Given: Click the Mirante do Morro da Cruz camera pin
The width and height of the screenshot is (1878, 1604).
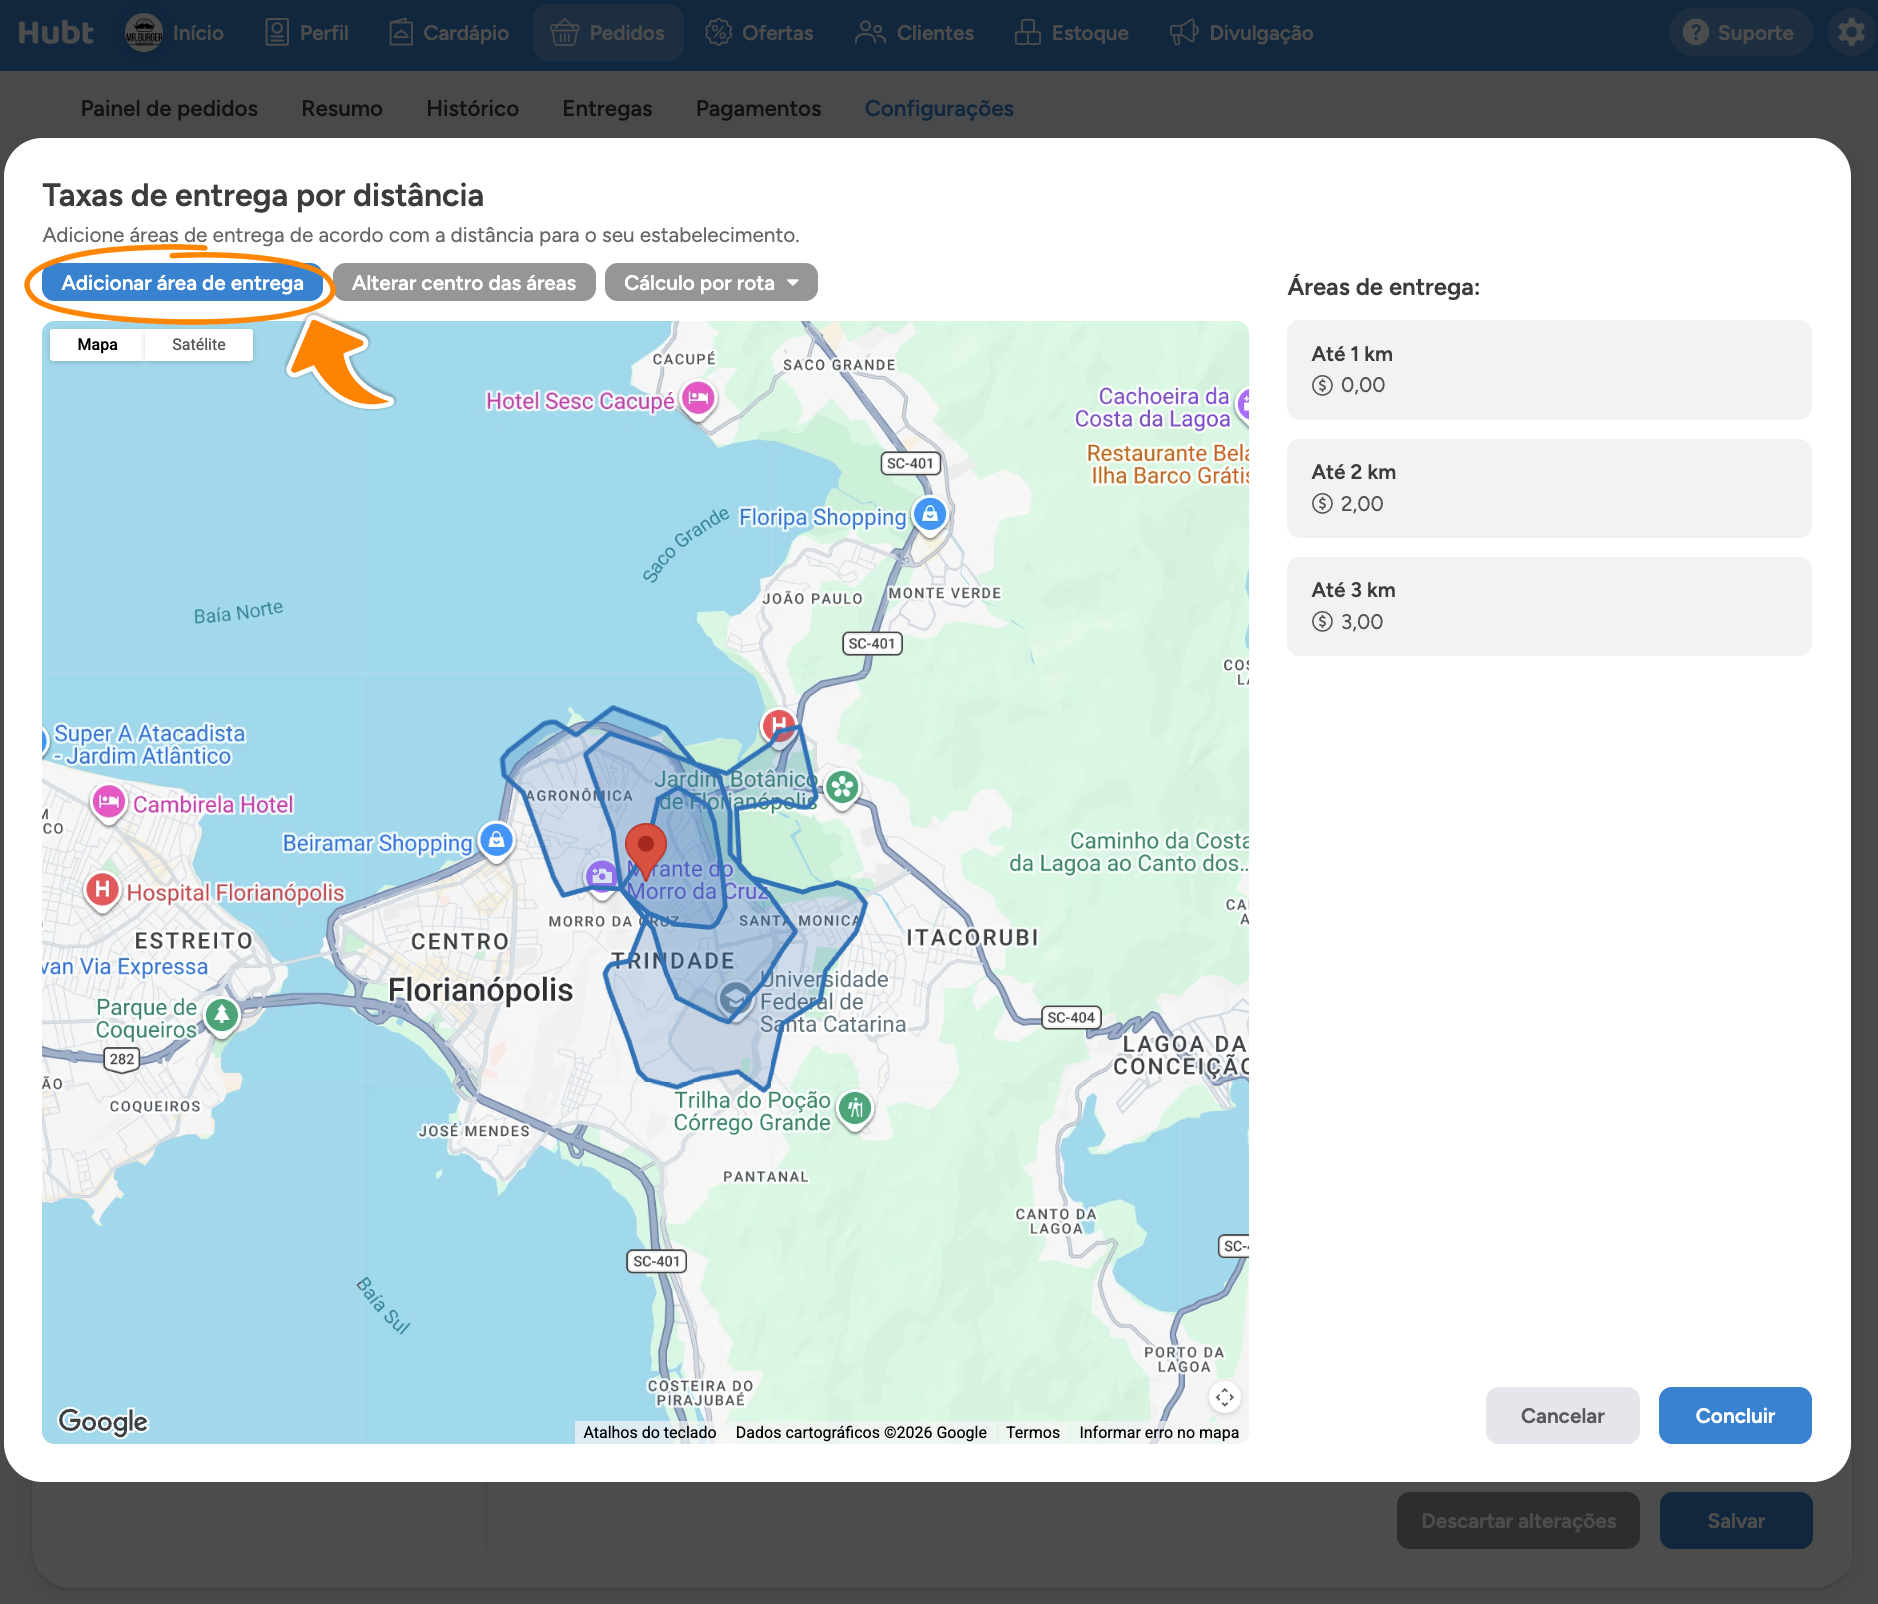Looking at the screenshot, I should point(601,877).
